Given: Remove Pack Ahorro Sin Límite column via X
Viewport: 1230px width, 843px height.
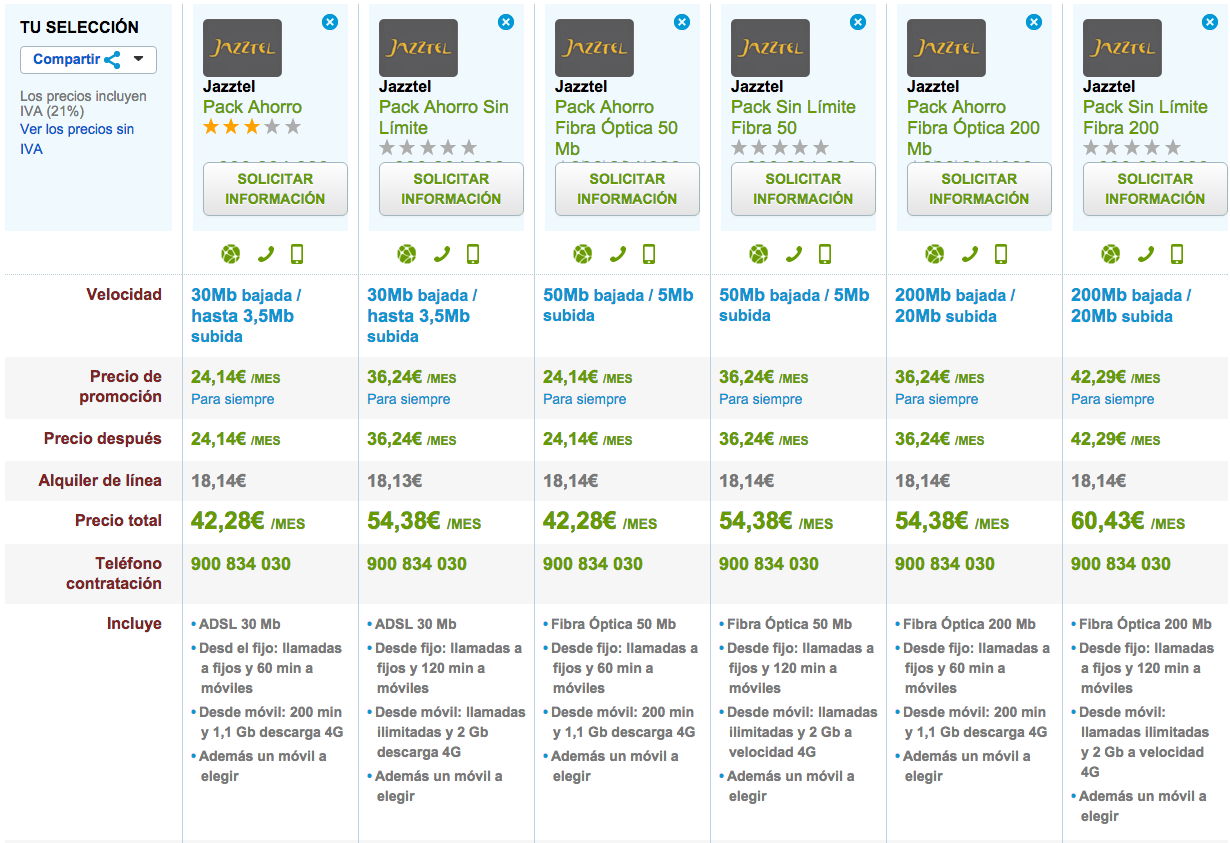Looking at the screenshot, I should (506, 21).
